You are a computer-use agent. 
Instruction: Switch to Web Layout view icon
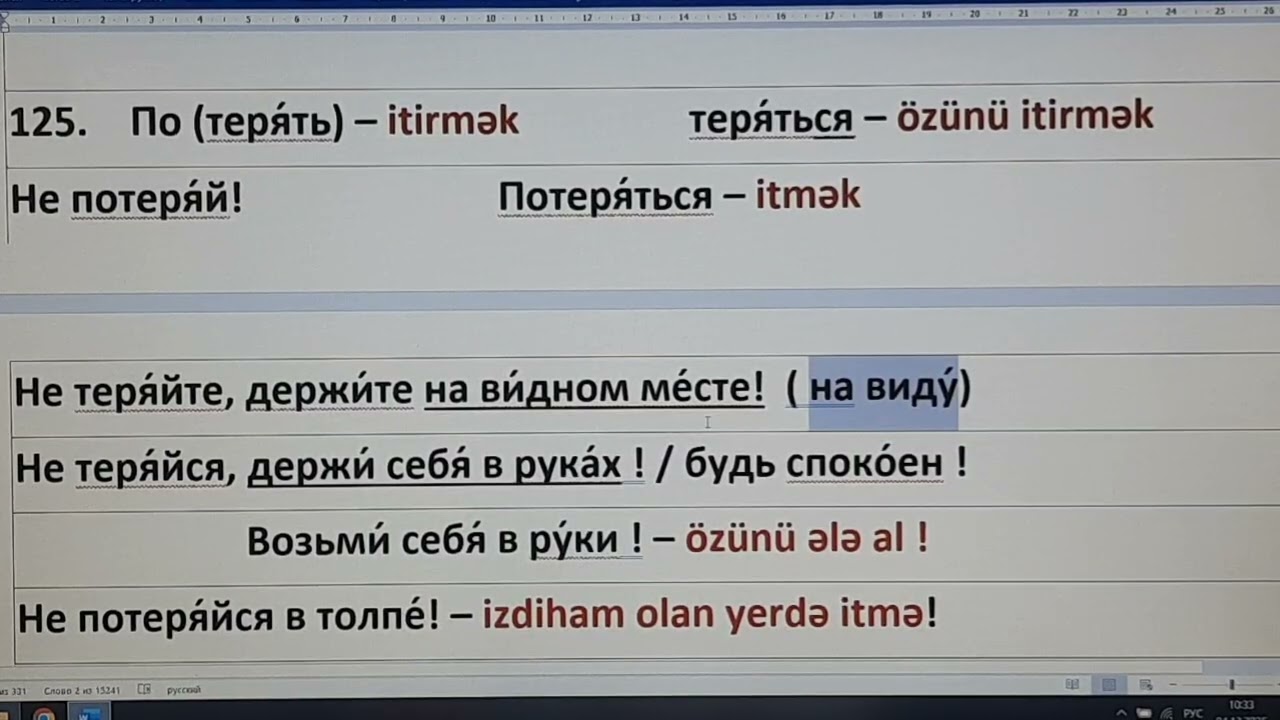(x=1146, y=685)
